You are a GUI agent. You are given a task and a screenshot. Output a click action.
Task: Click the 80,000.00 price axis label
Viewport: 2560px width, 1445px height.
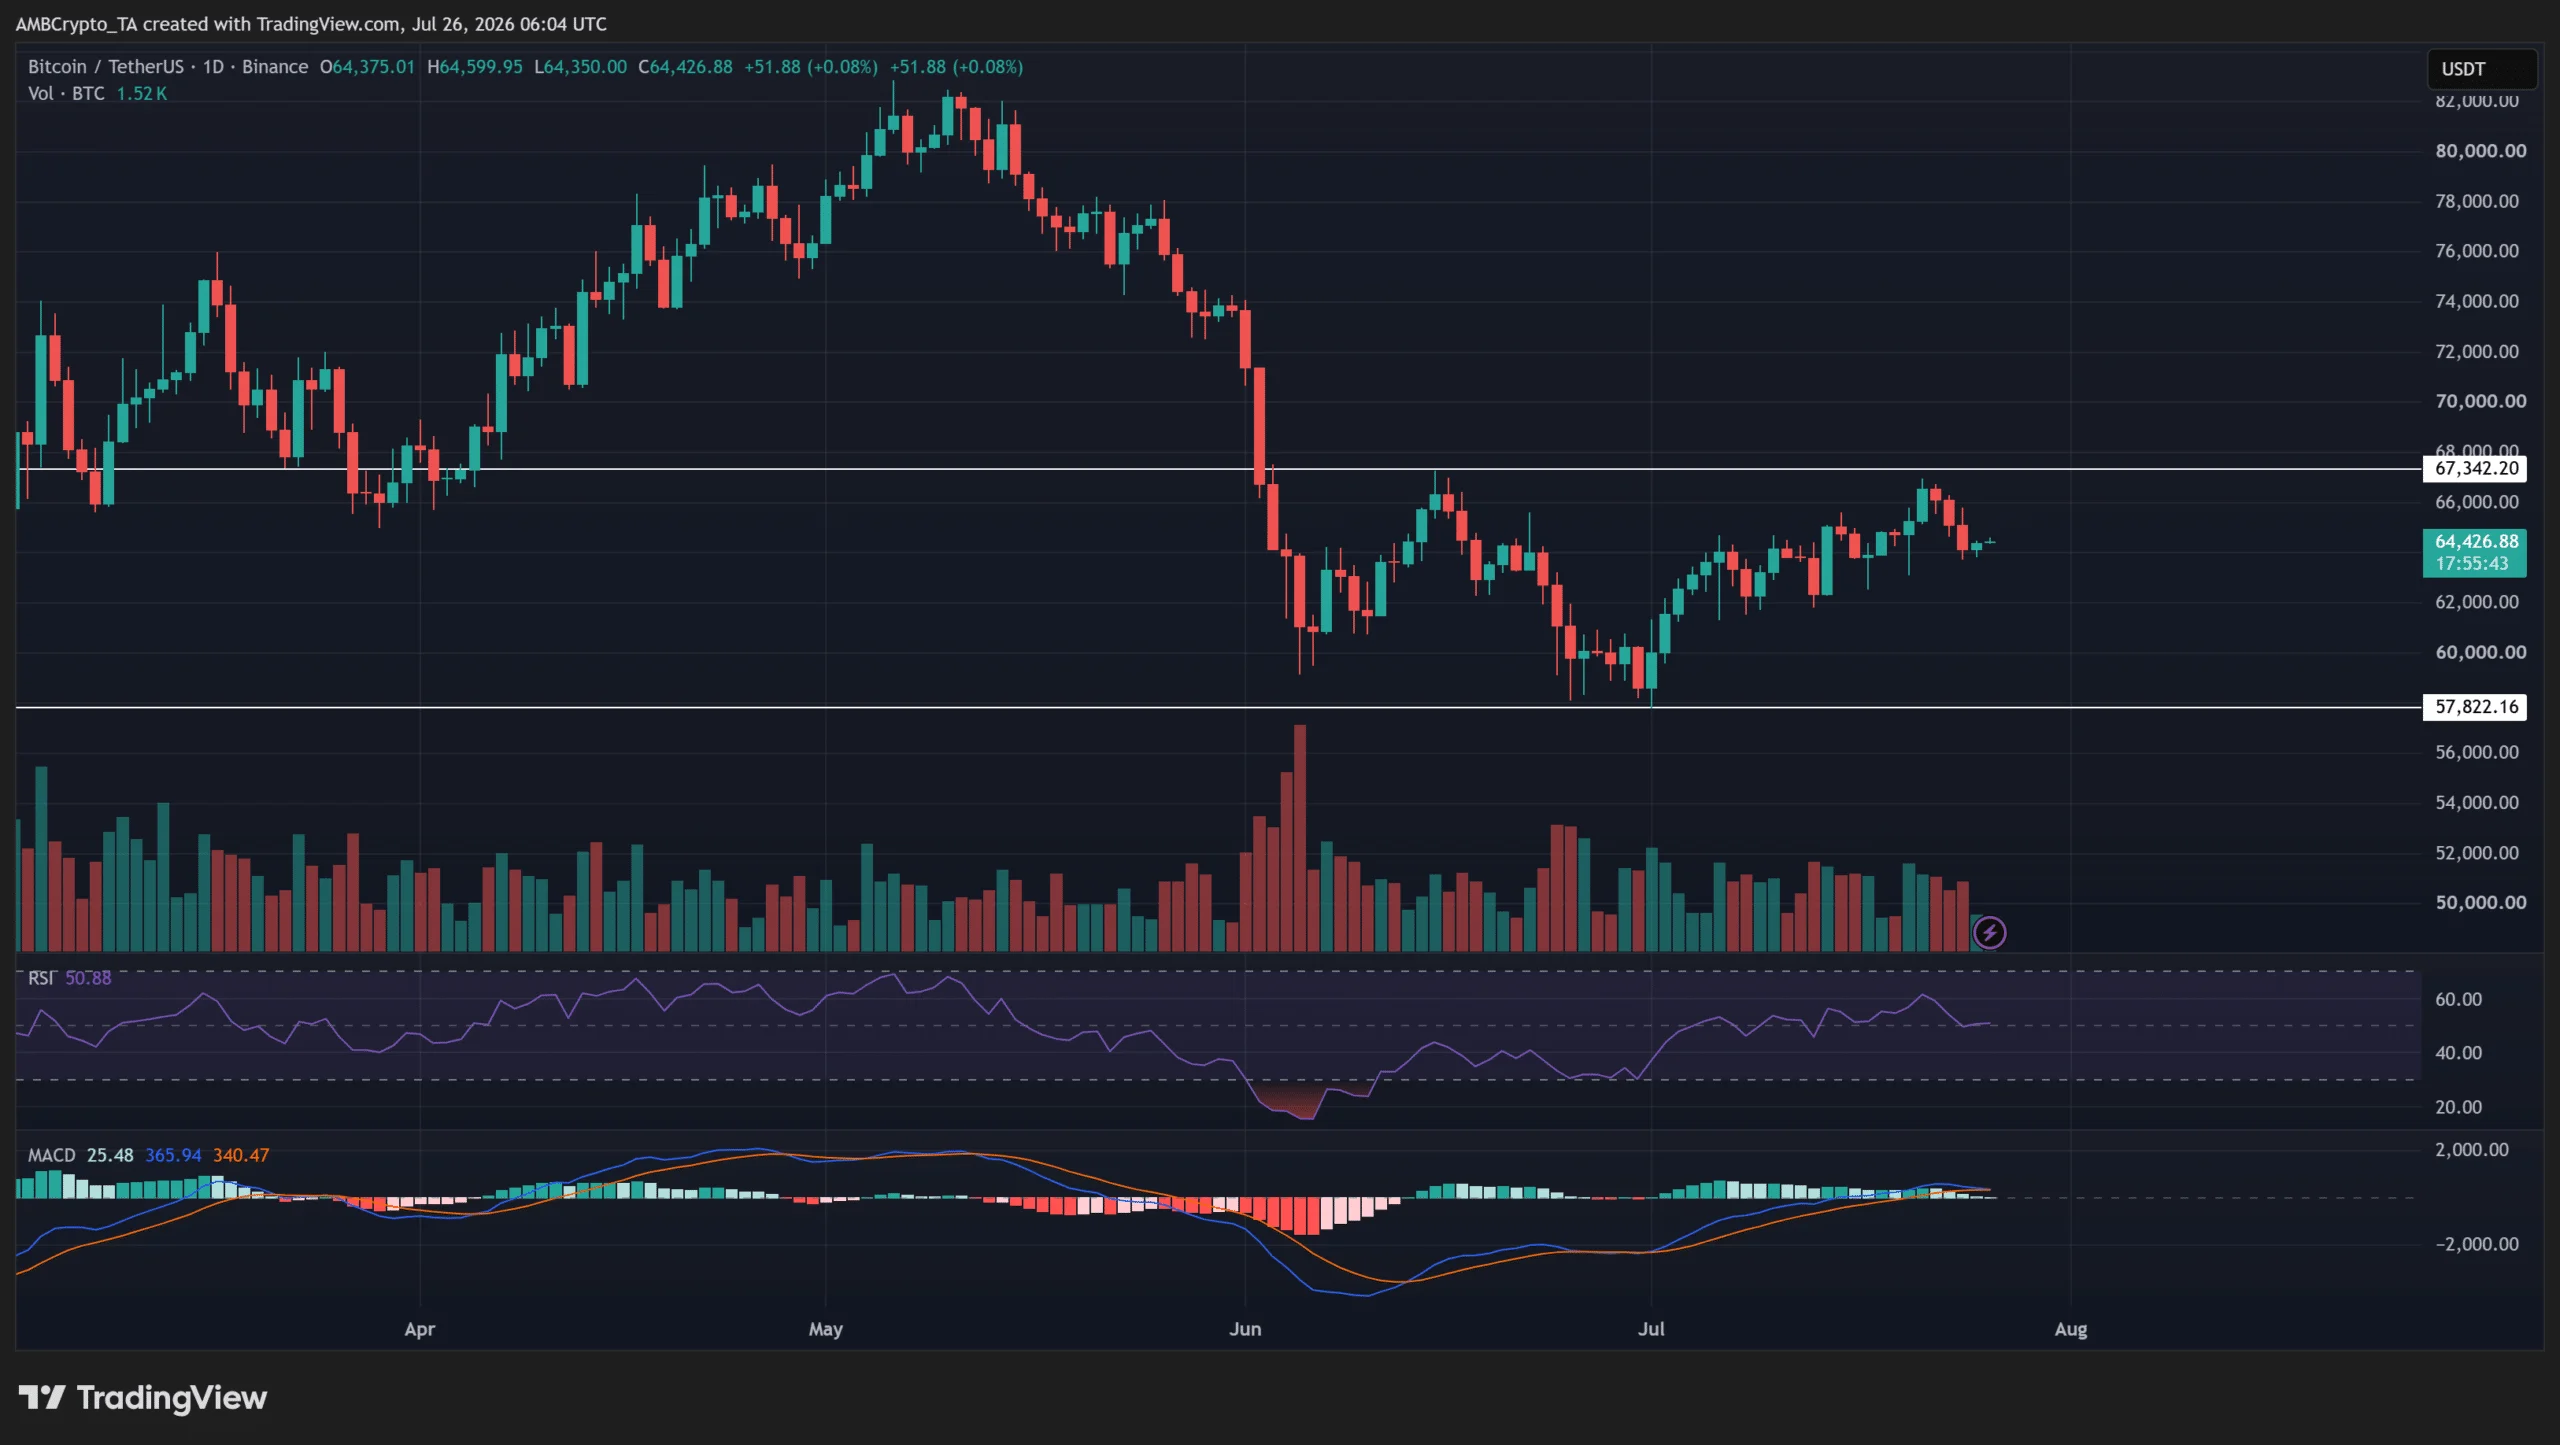[2481, 151]
